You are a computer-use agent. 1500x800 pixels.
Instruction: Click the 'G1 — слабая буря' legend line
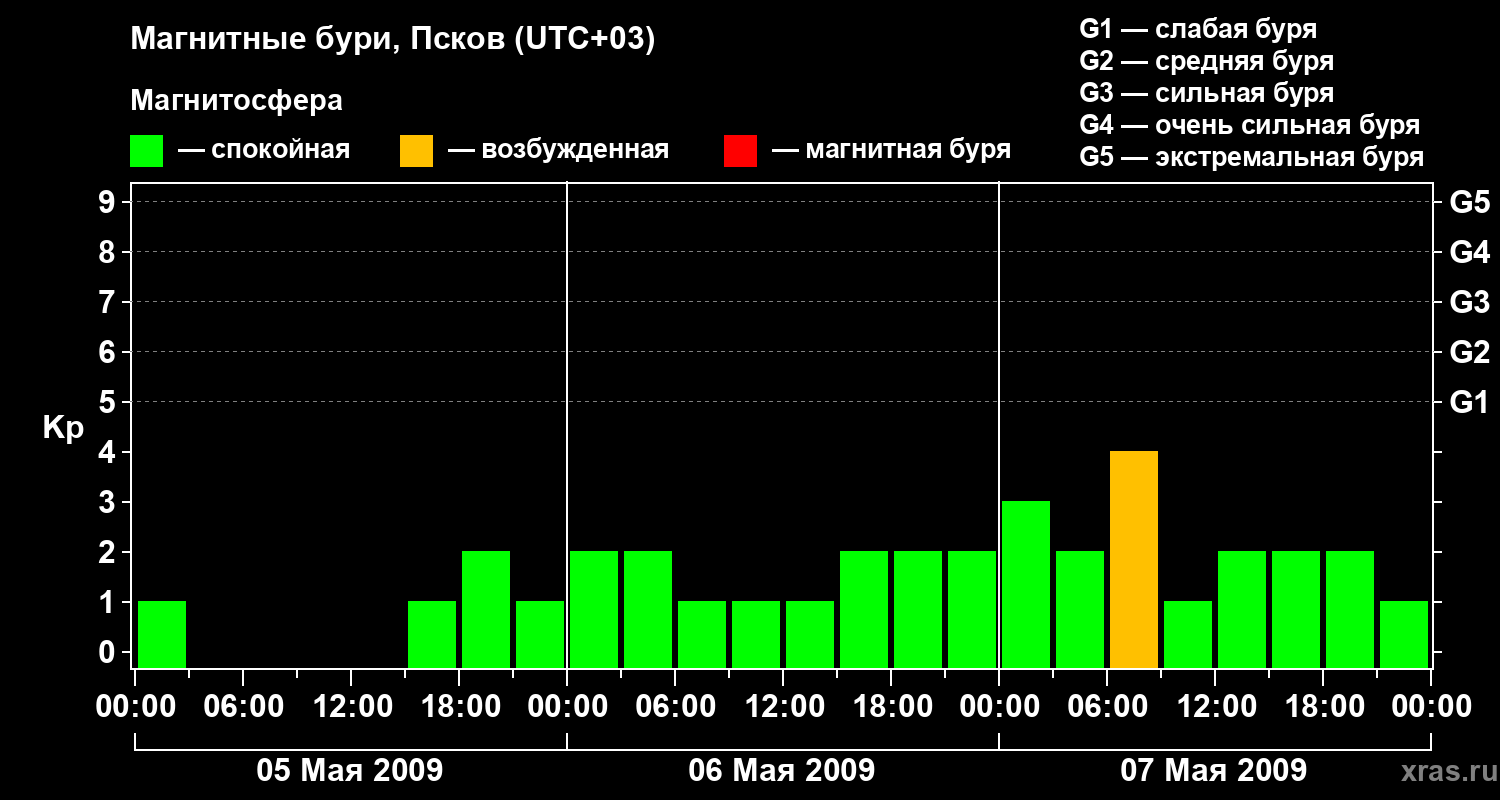coord(1198,29)
